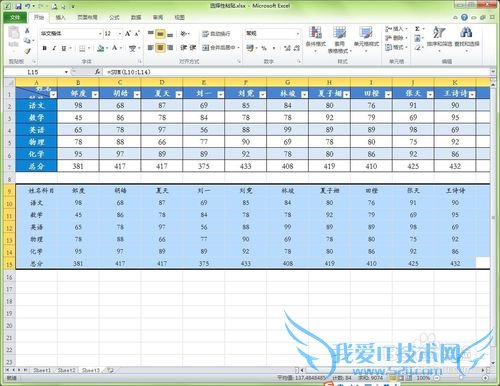Apply comma style

(x=274, y=48)
